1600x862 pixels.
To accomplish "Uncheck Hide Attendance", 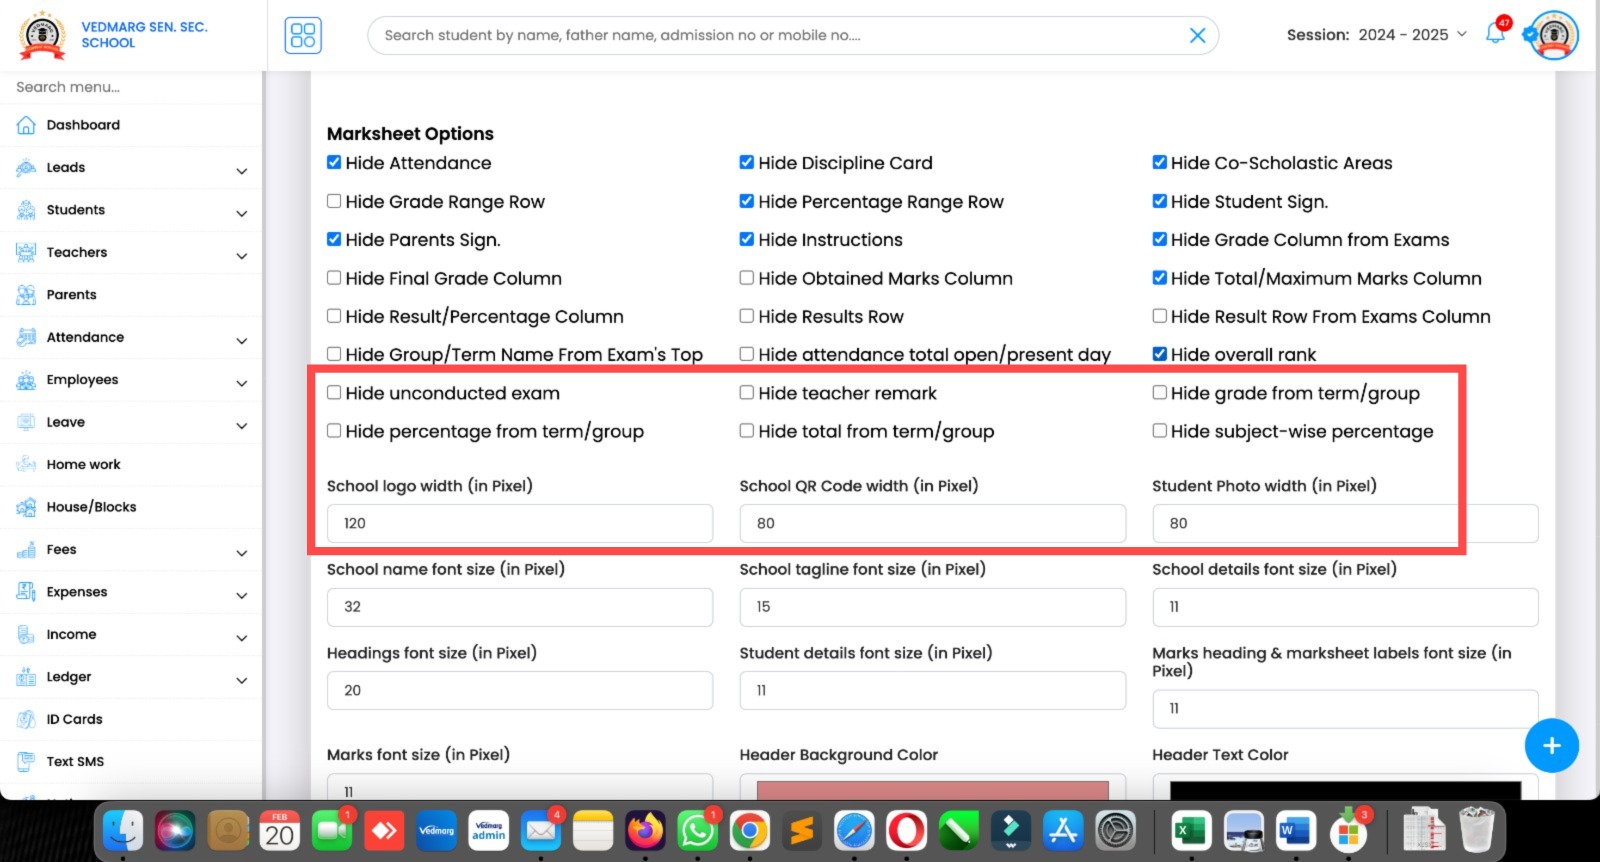I will (334, 162).
